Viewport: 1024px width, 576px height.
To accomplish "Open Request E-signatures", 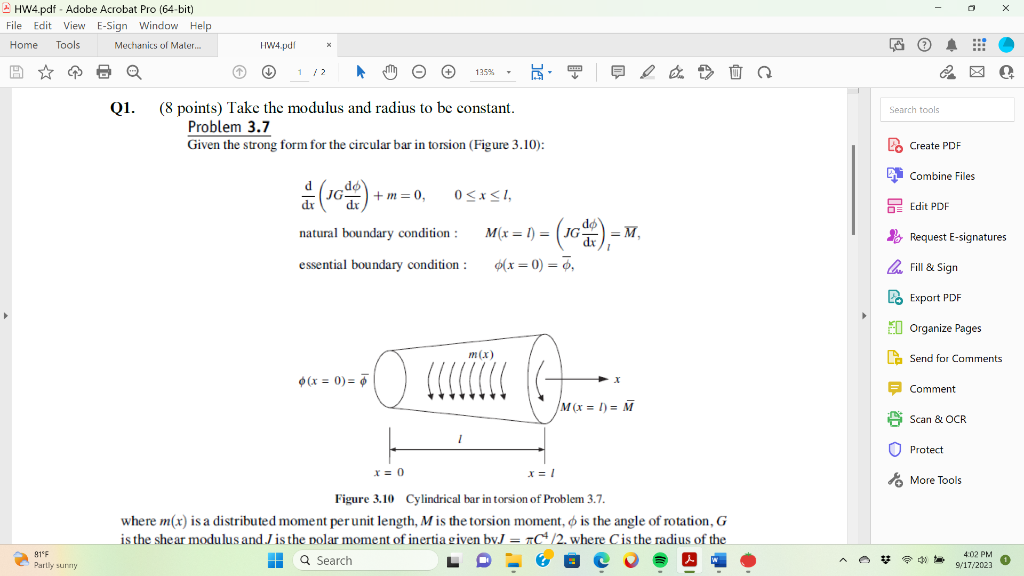I will click(x=949, y=237).
